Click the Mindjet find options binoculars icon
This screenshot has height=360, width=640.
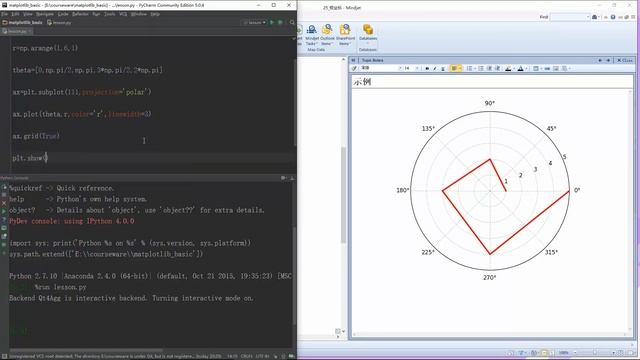(x=595, y=17)
